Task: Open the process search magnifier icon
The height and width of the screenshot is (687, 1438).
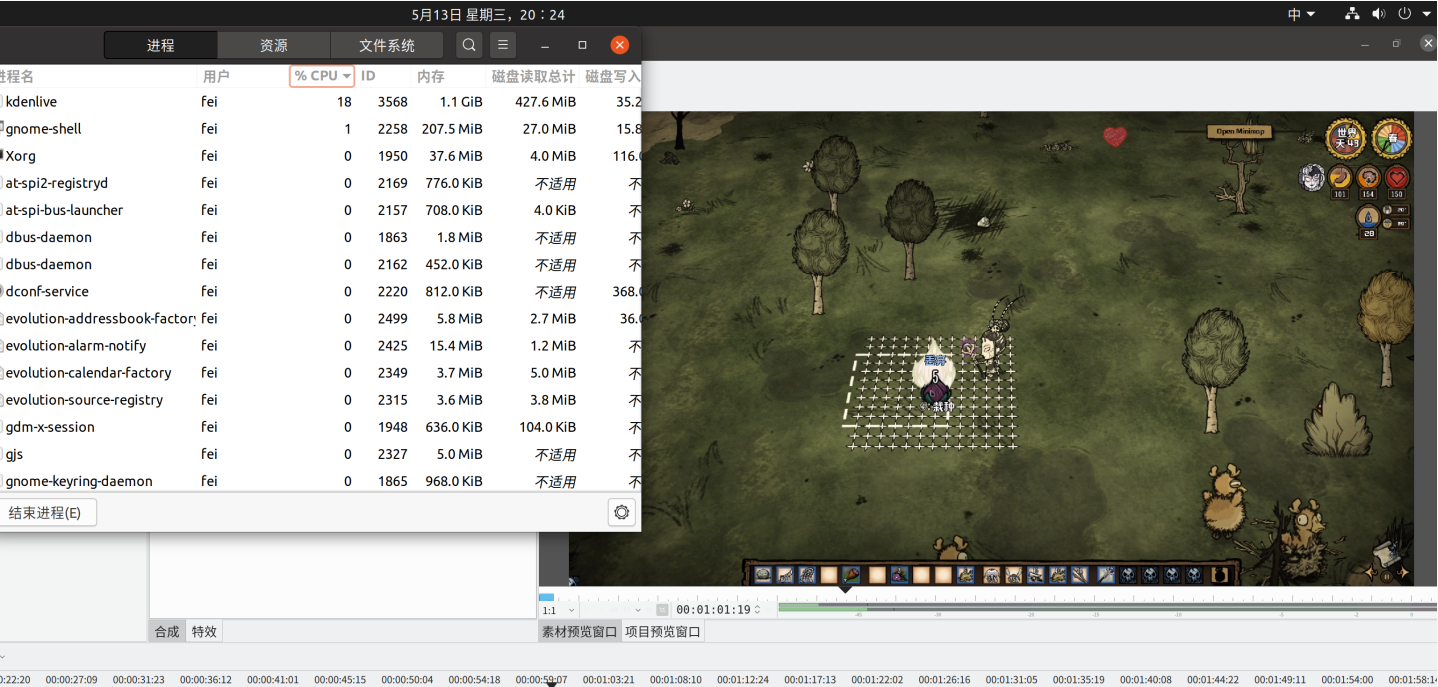Action: coord(469,45)
